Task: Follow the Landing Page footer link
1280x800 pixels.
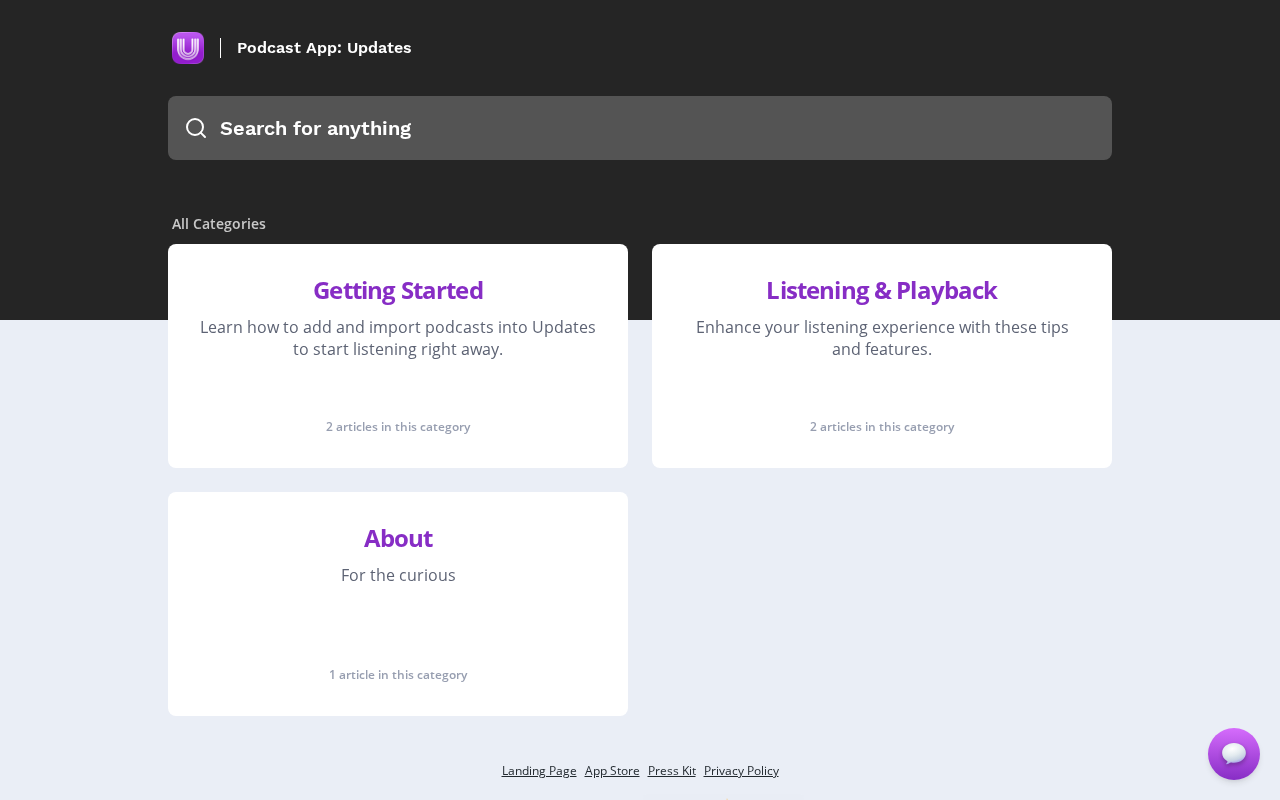Action: point(539,771)
